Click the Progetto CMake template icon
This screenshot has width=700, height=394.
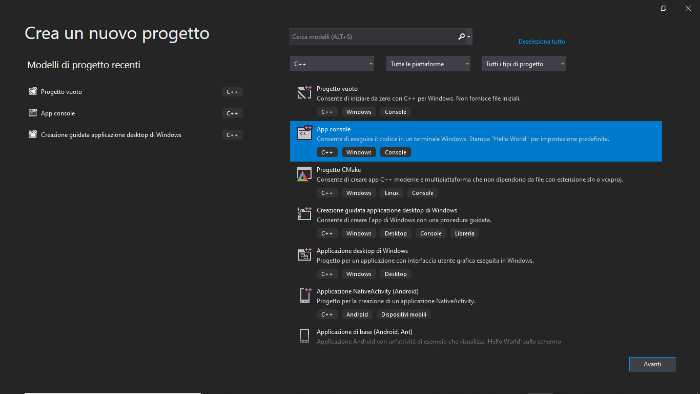tap(304, 174)
